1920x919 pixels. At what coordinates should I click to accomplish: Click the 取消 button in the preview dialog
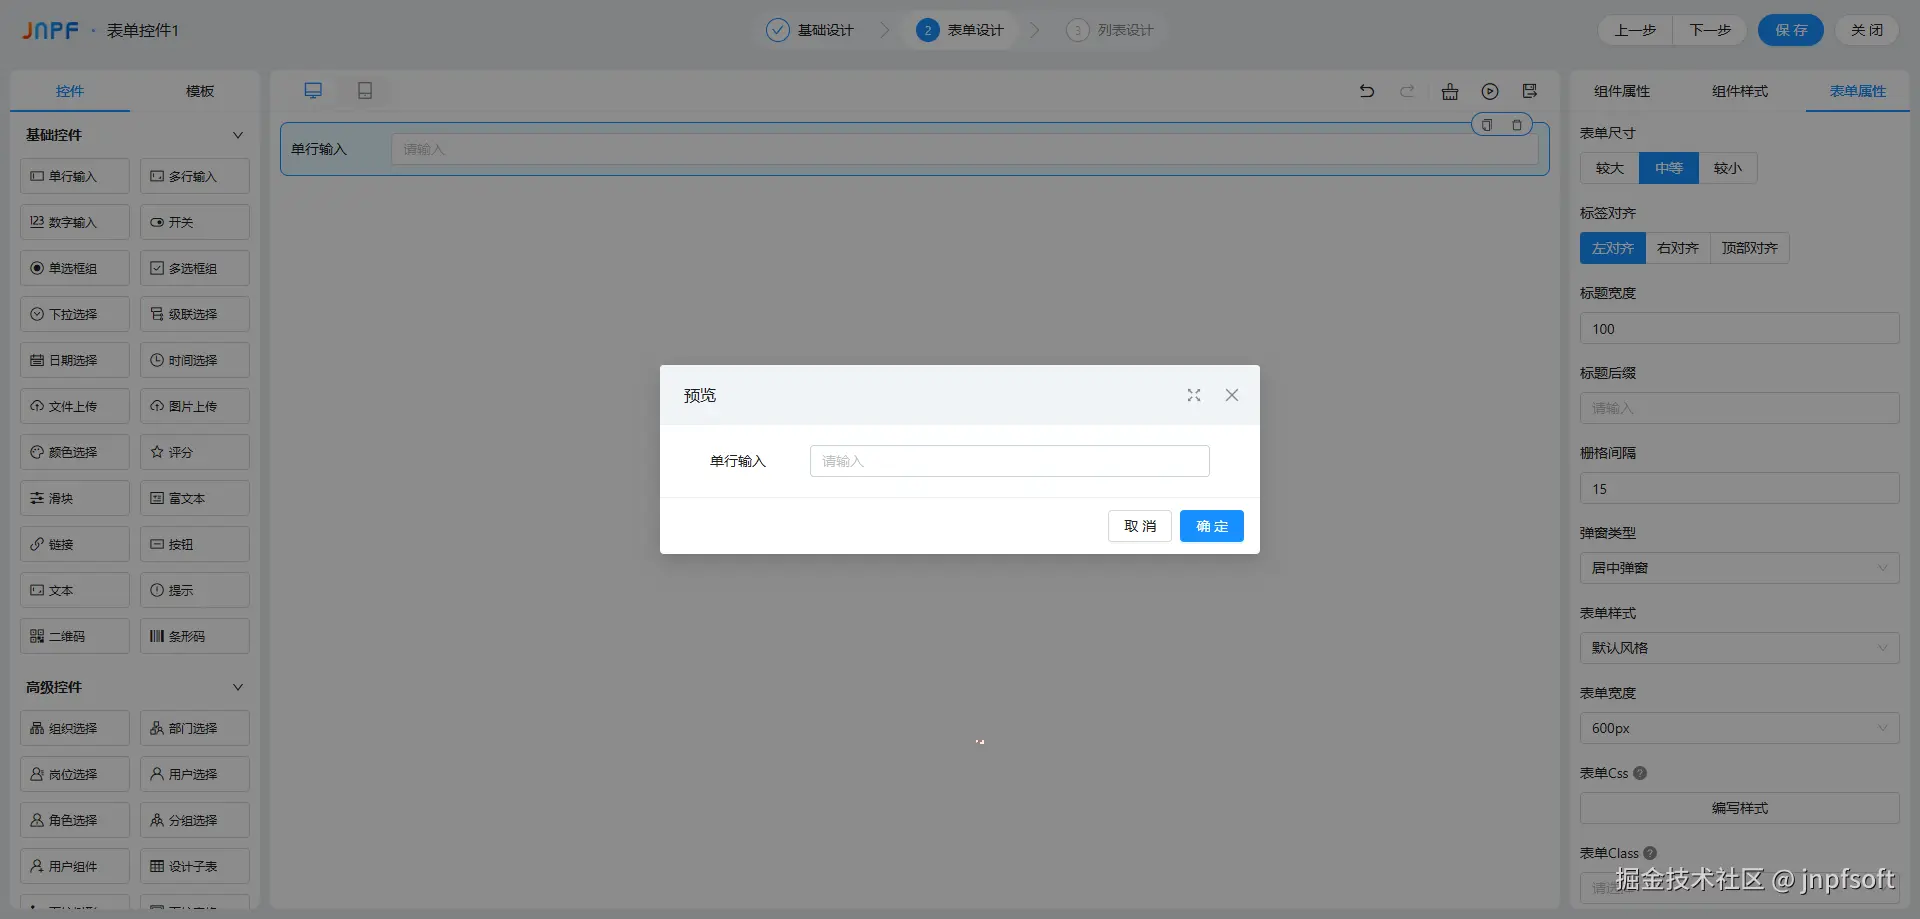pos(1140,526)
